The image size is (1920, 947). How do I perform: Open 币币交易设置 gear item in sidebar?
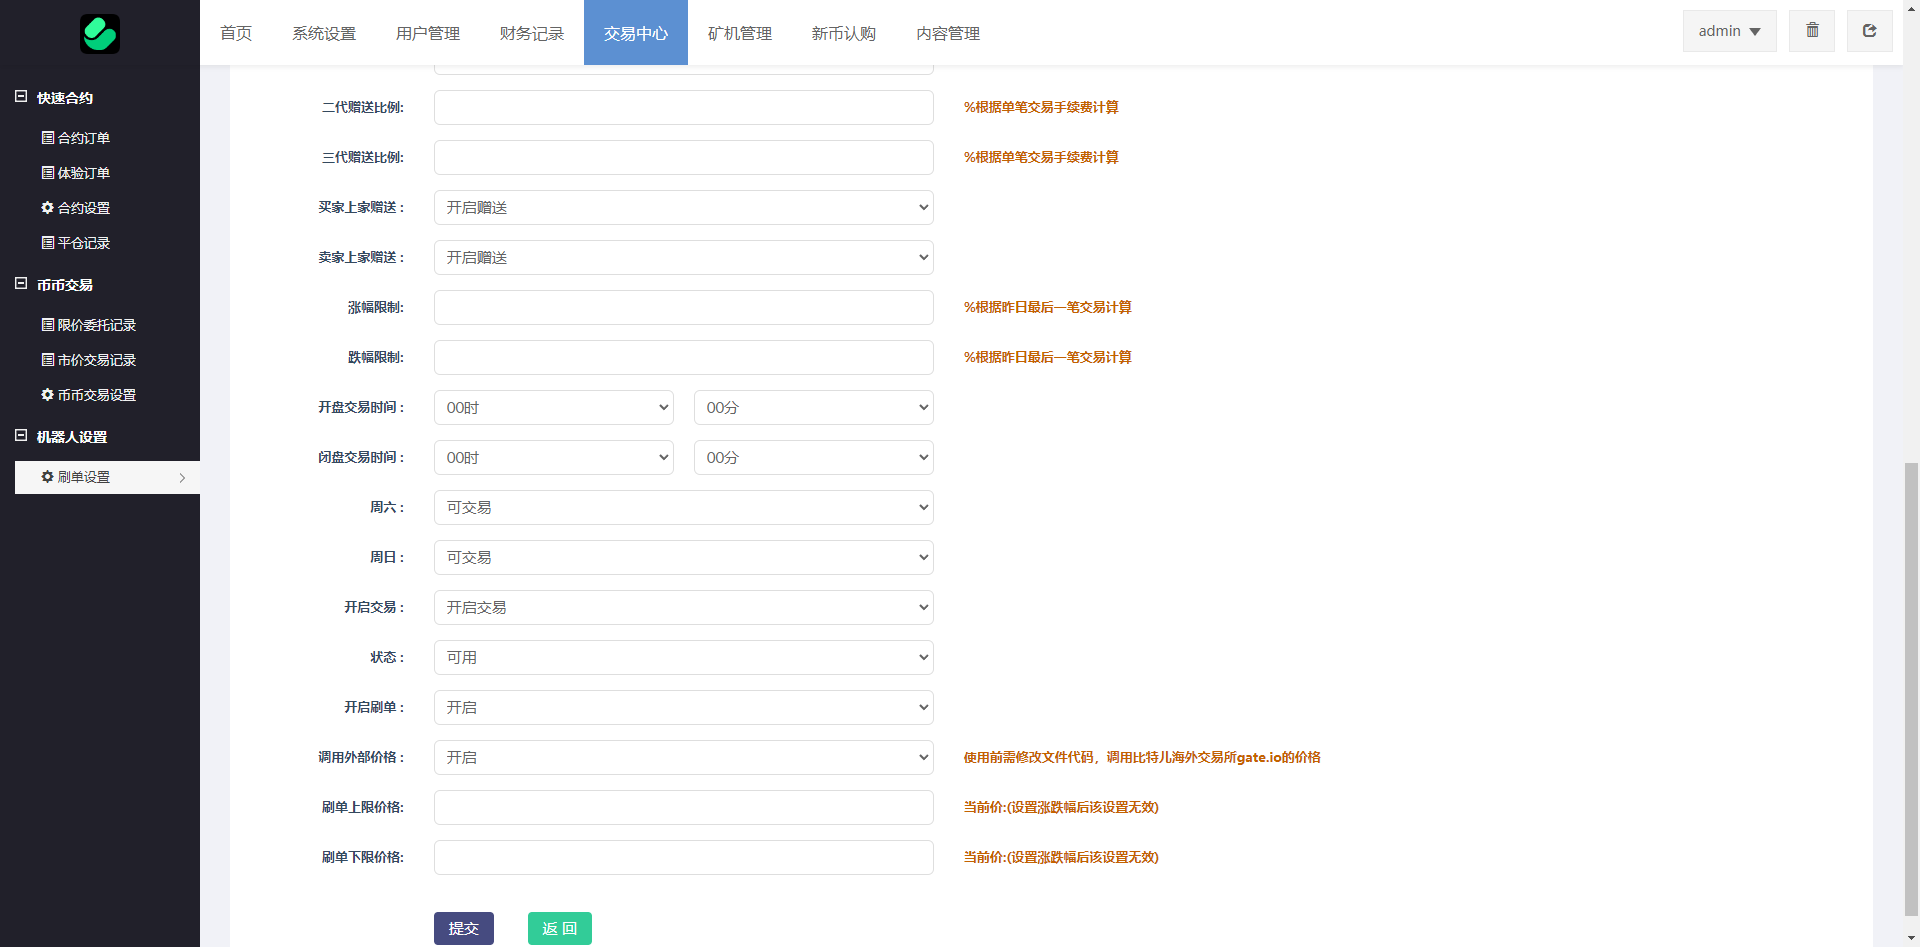[89, 395]
